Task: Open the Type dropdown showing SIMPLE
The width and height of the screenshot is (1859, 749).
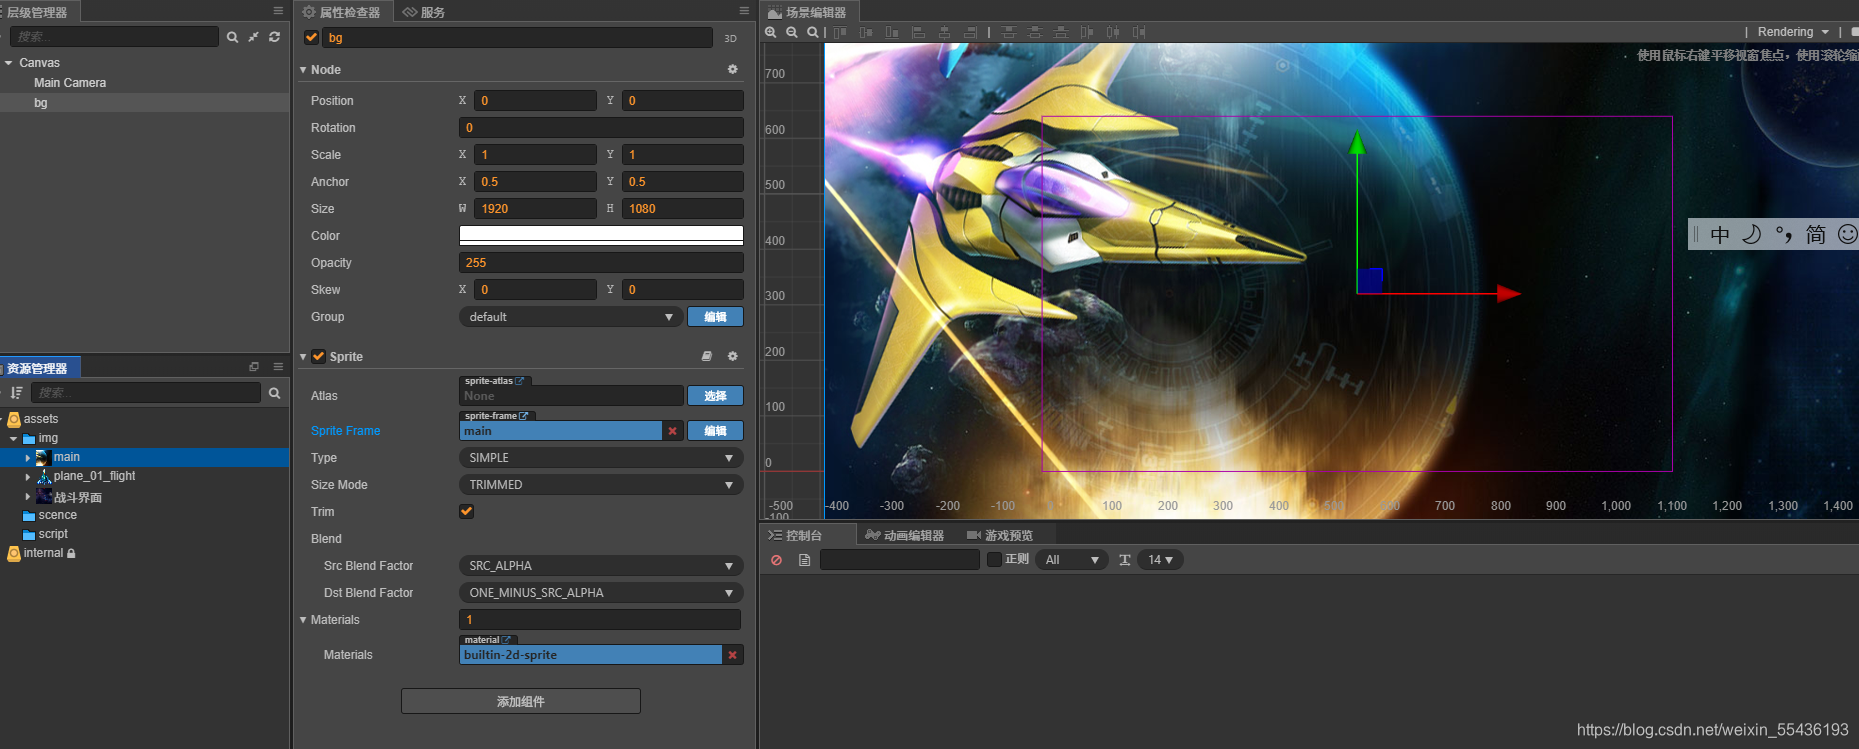Action: pyautogui.click(x=601, y=458)
